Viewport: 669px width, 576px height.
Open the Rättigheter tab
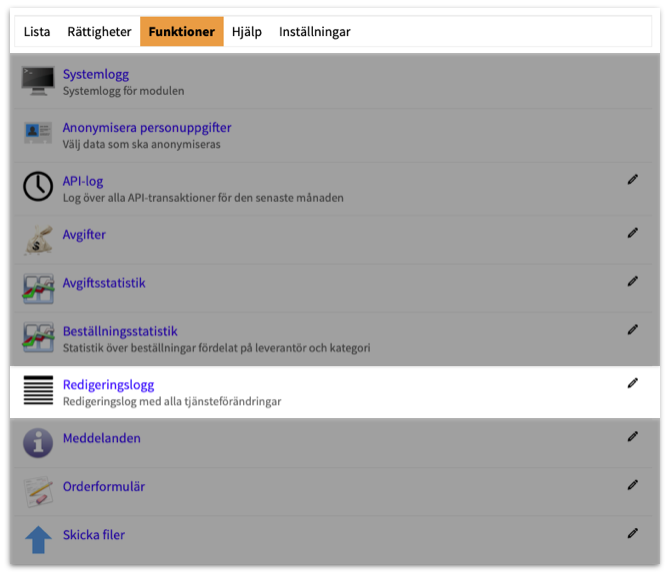click(99, 32)
